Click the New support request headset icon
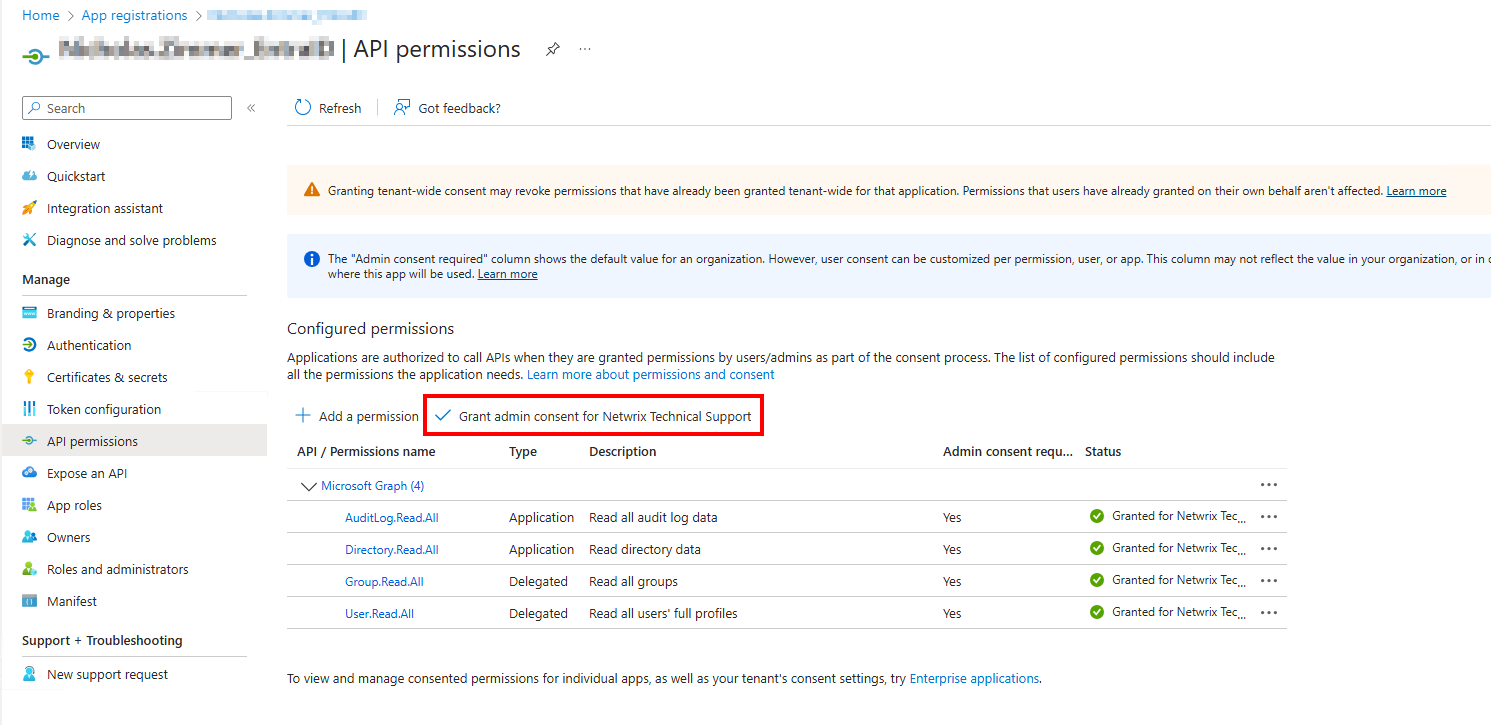The image size is (1491, 725). point(30,674)
